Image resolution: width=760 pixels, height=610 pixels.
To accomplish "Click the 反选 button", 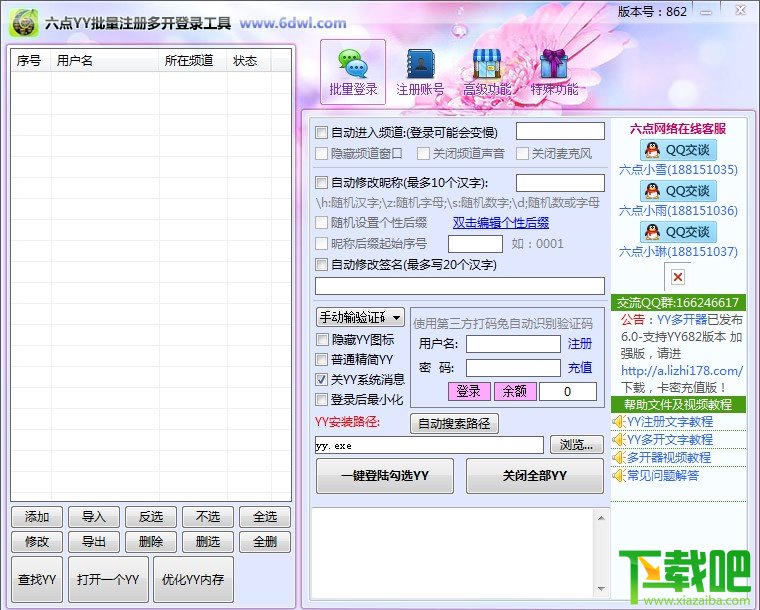I will click(x=151, y=517).
